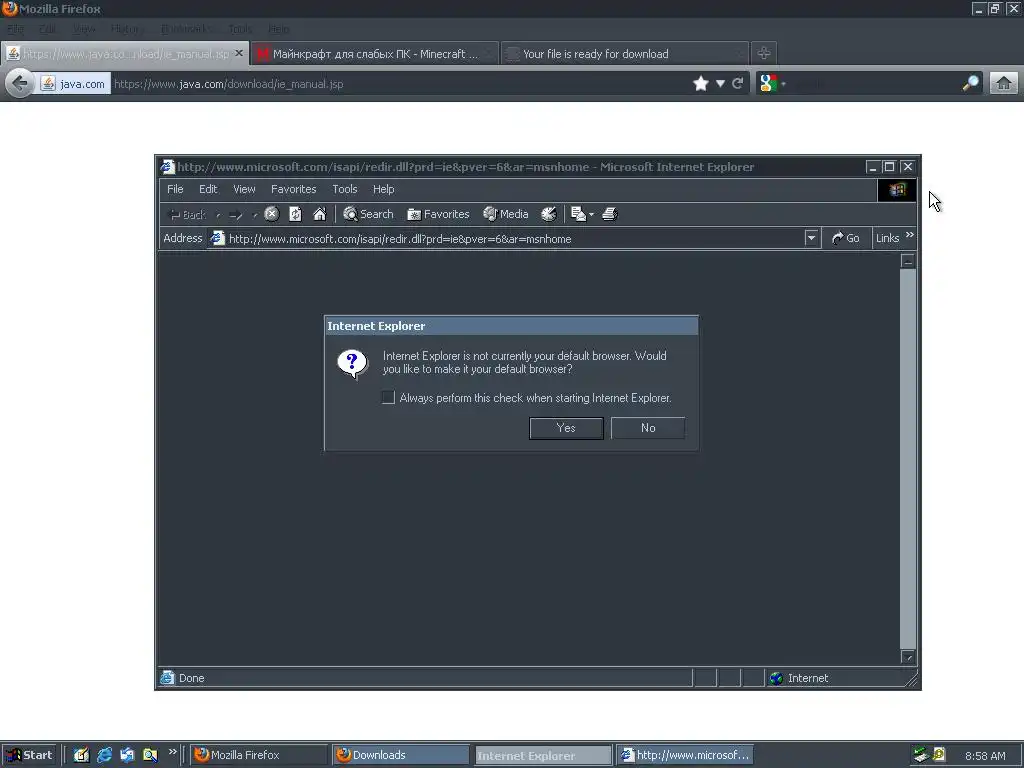
Task: Click the Quick Launch search icon
Action: (x=150, y=755)
